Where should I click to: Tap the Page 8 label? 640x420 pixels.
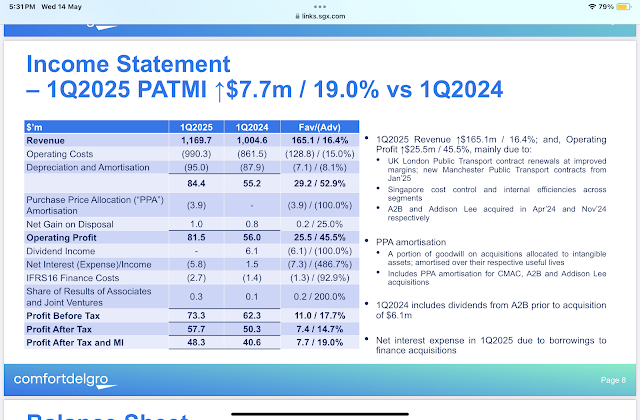(x=613, y=380)
